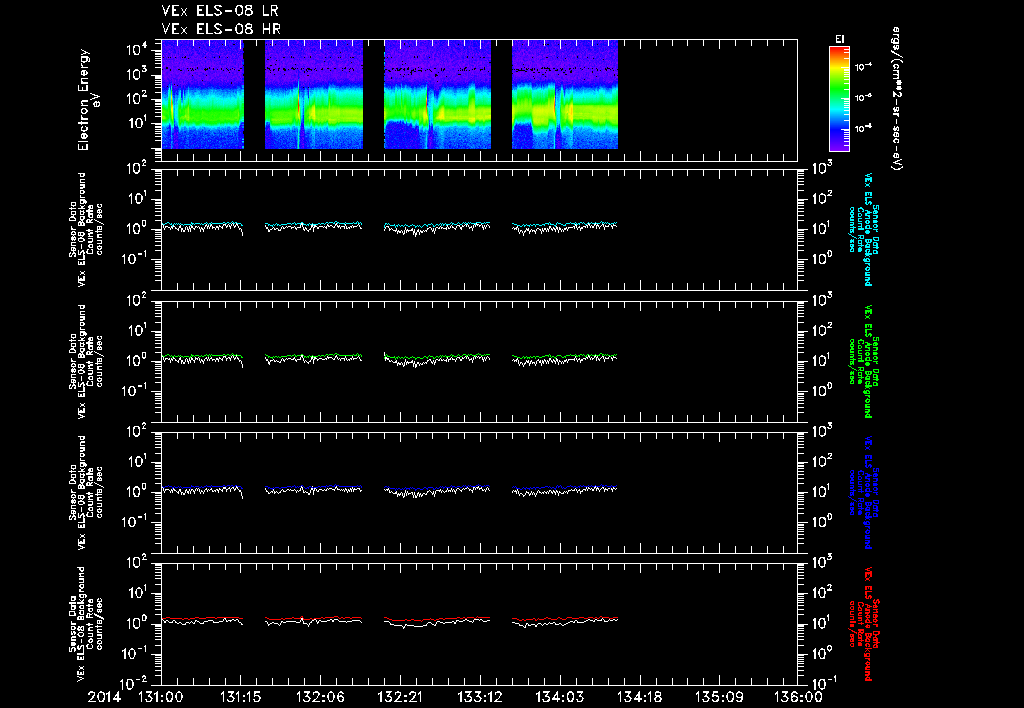
Task: Click the 131:15 time axis label
Action: [x=240, y=697]
